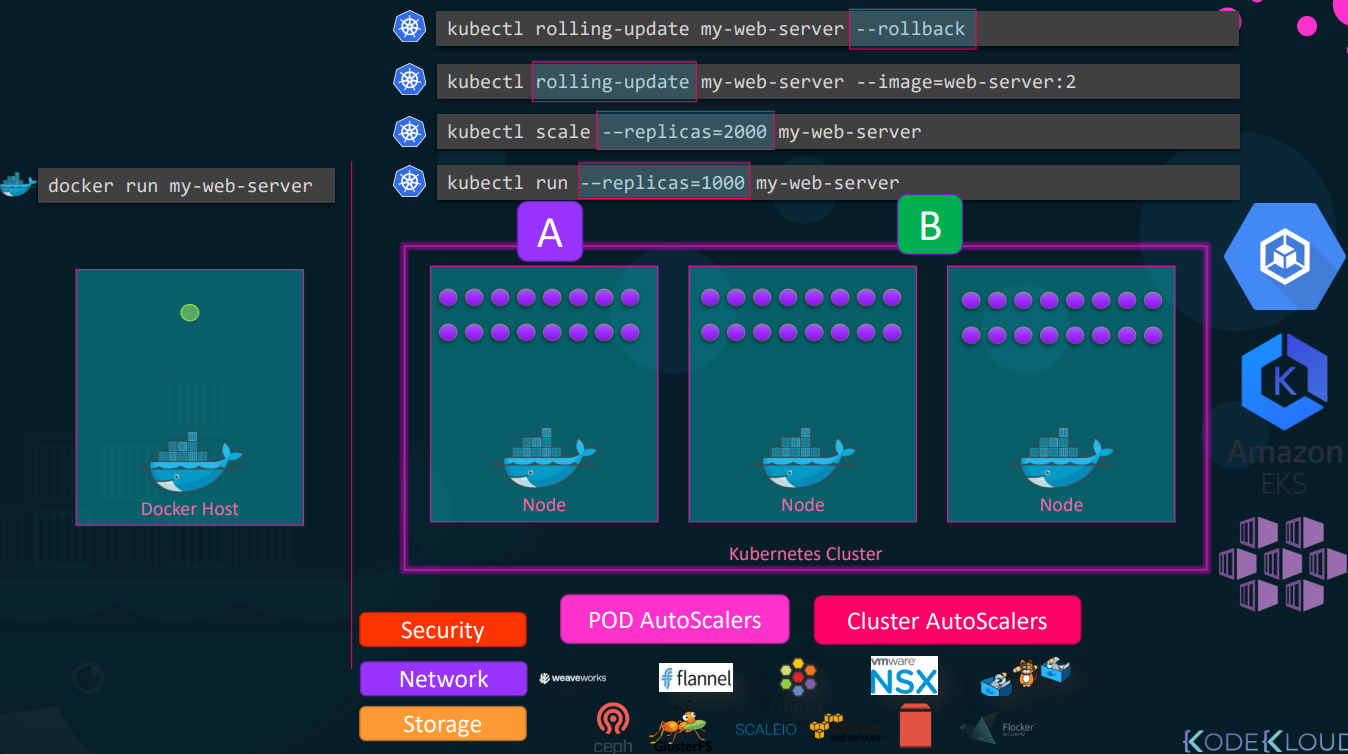This screenshot has height=754, width=1348.
Task: Click the --image=web-server:2 text
Action: click(966, 82)
